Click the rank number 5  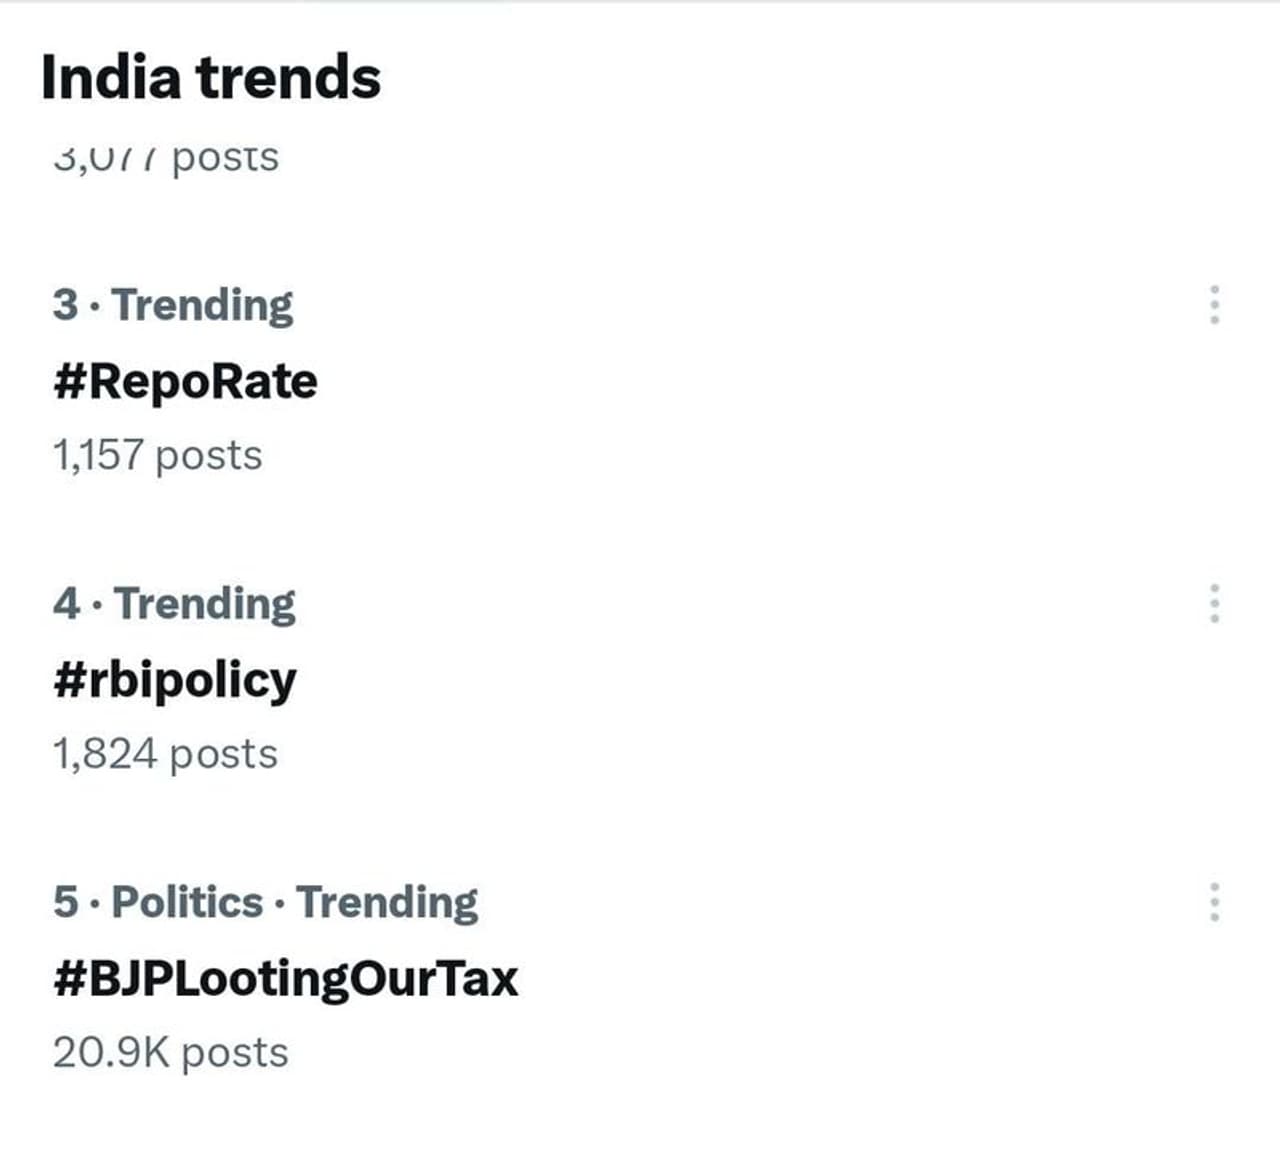click(66, 902)
